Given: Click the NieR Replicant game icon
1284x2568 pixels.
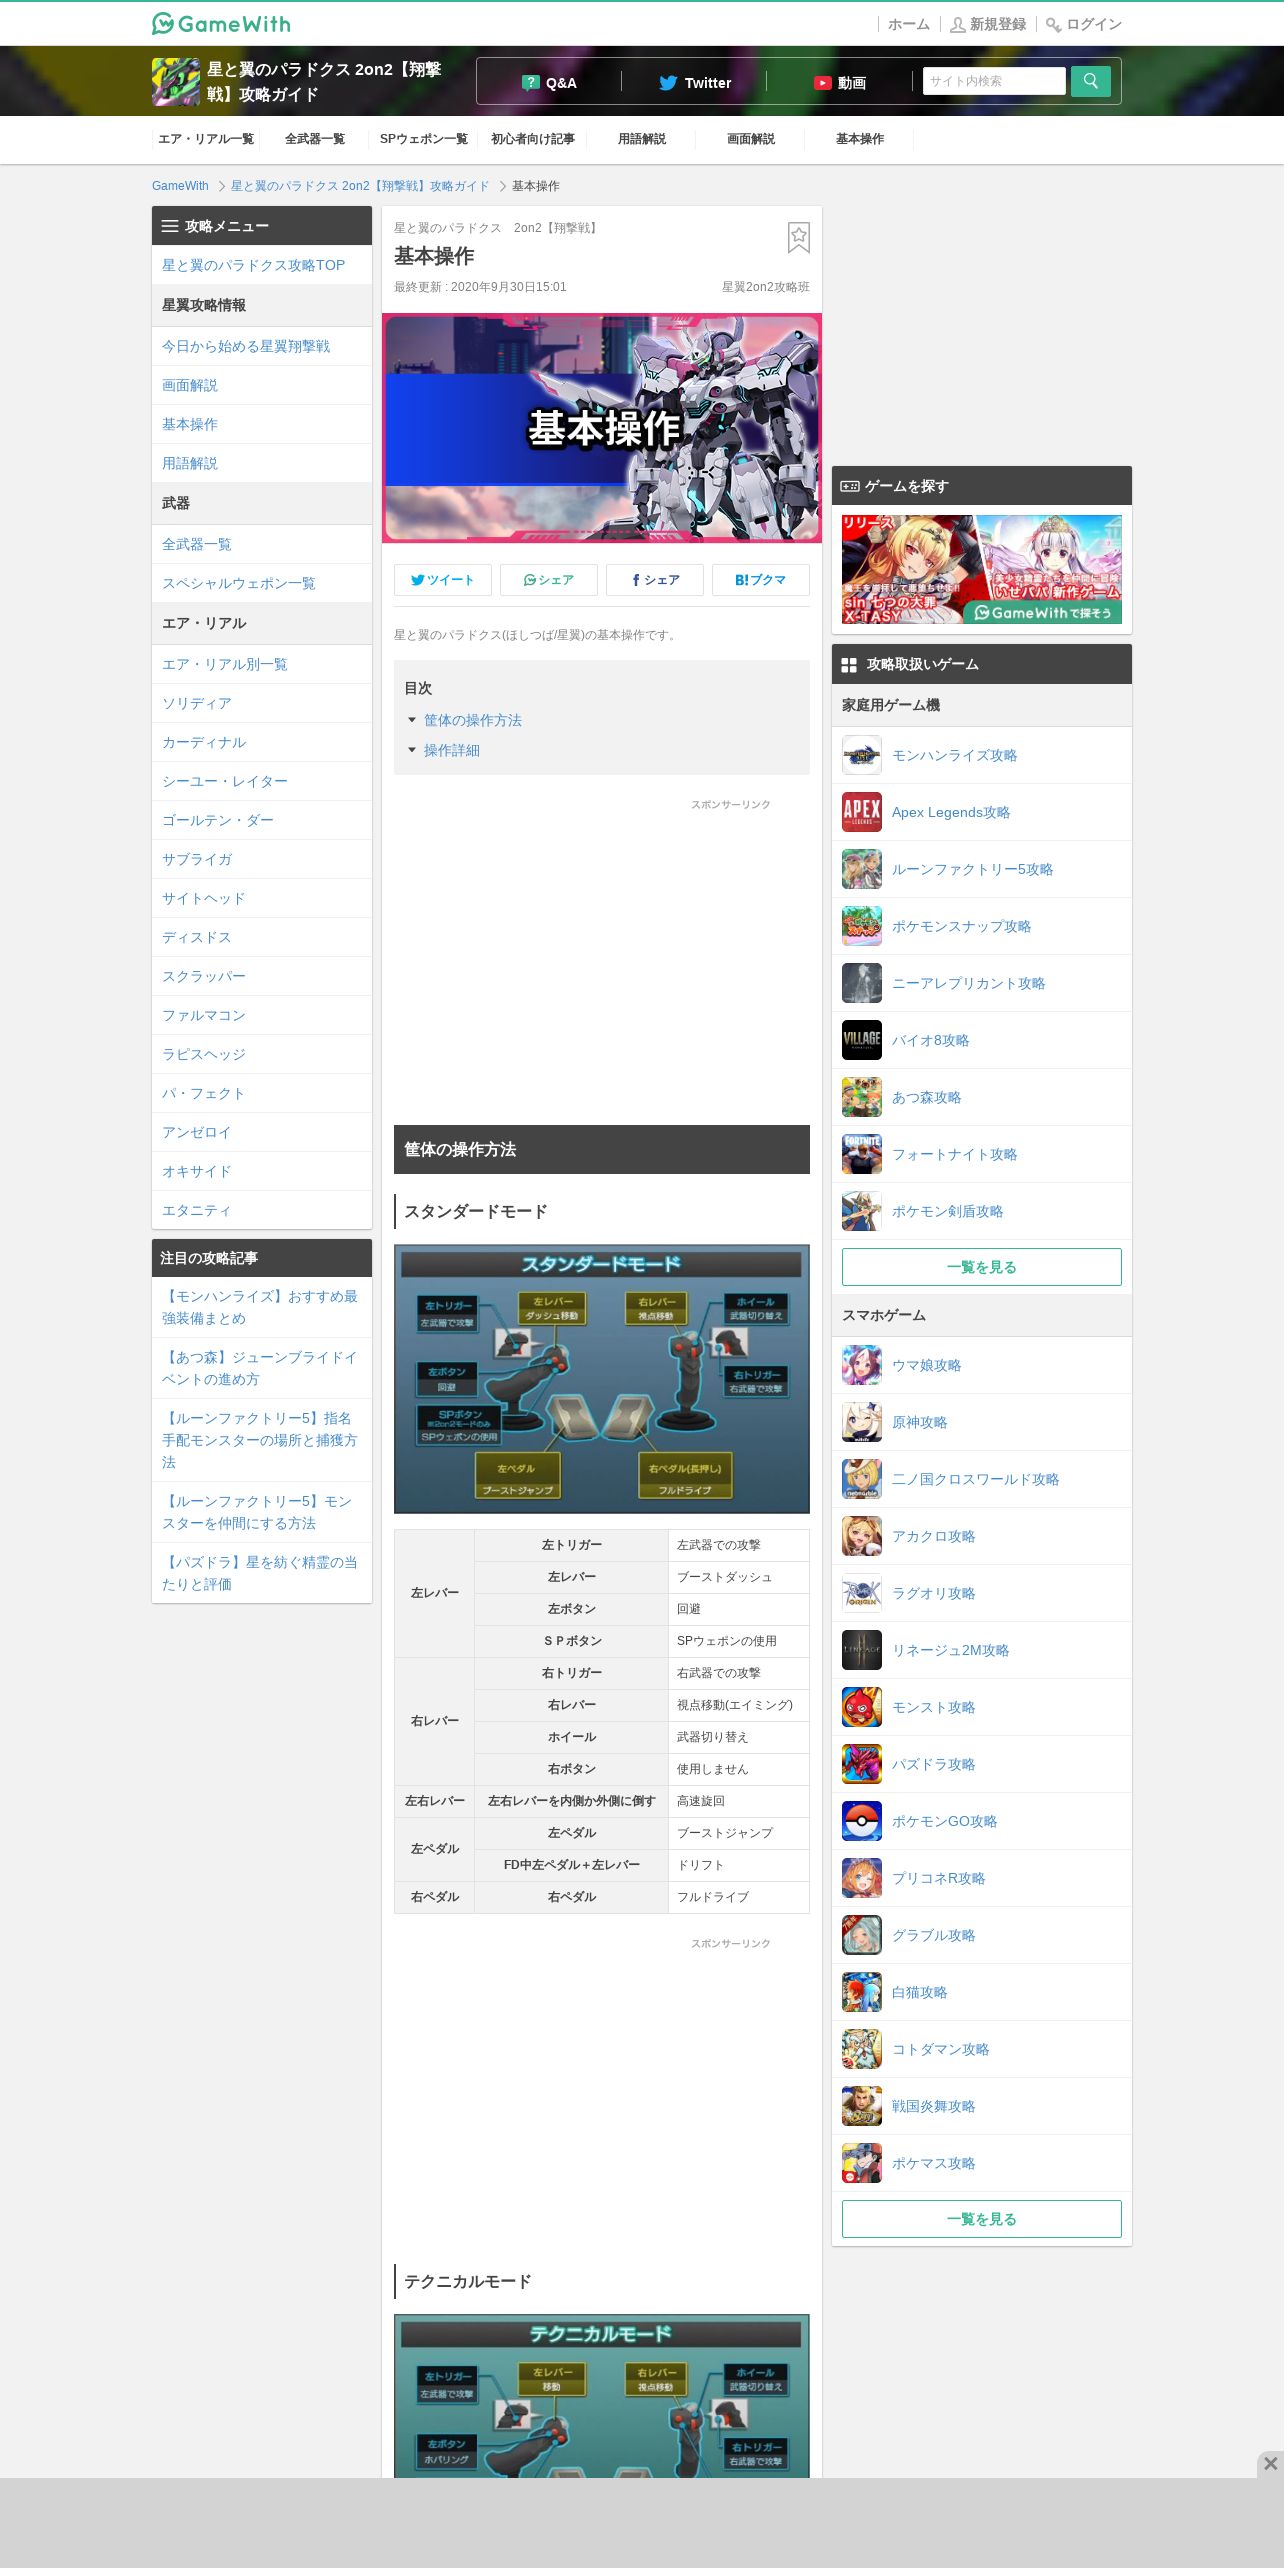Looking at the screenshot, I should (862, 983).
